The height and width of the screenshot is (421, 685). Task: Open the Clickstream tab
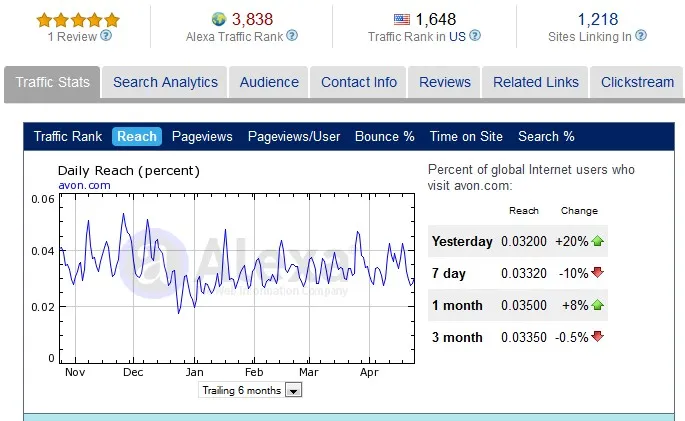pos(637,82)
